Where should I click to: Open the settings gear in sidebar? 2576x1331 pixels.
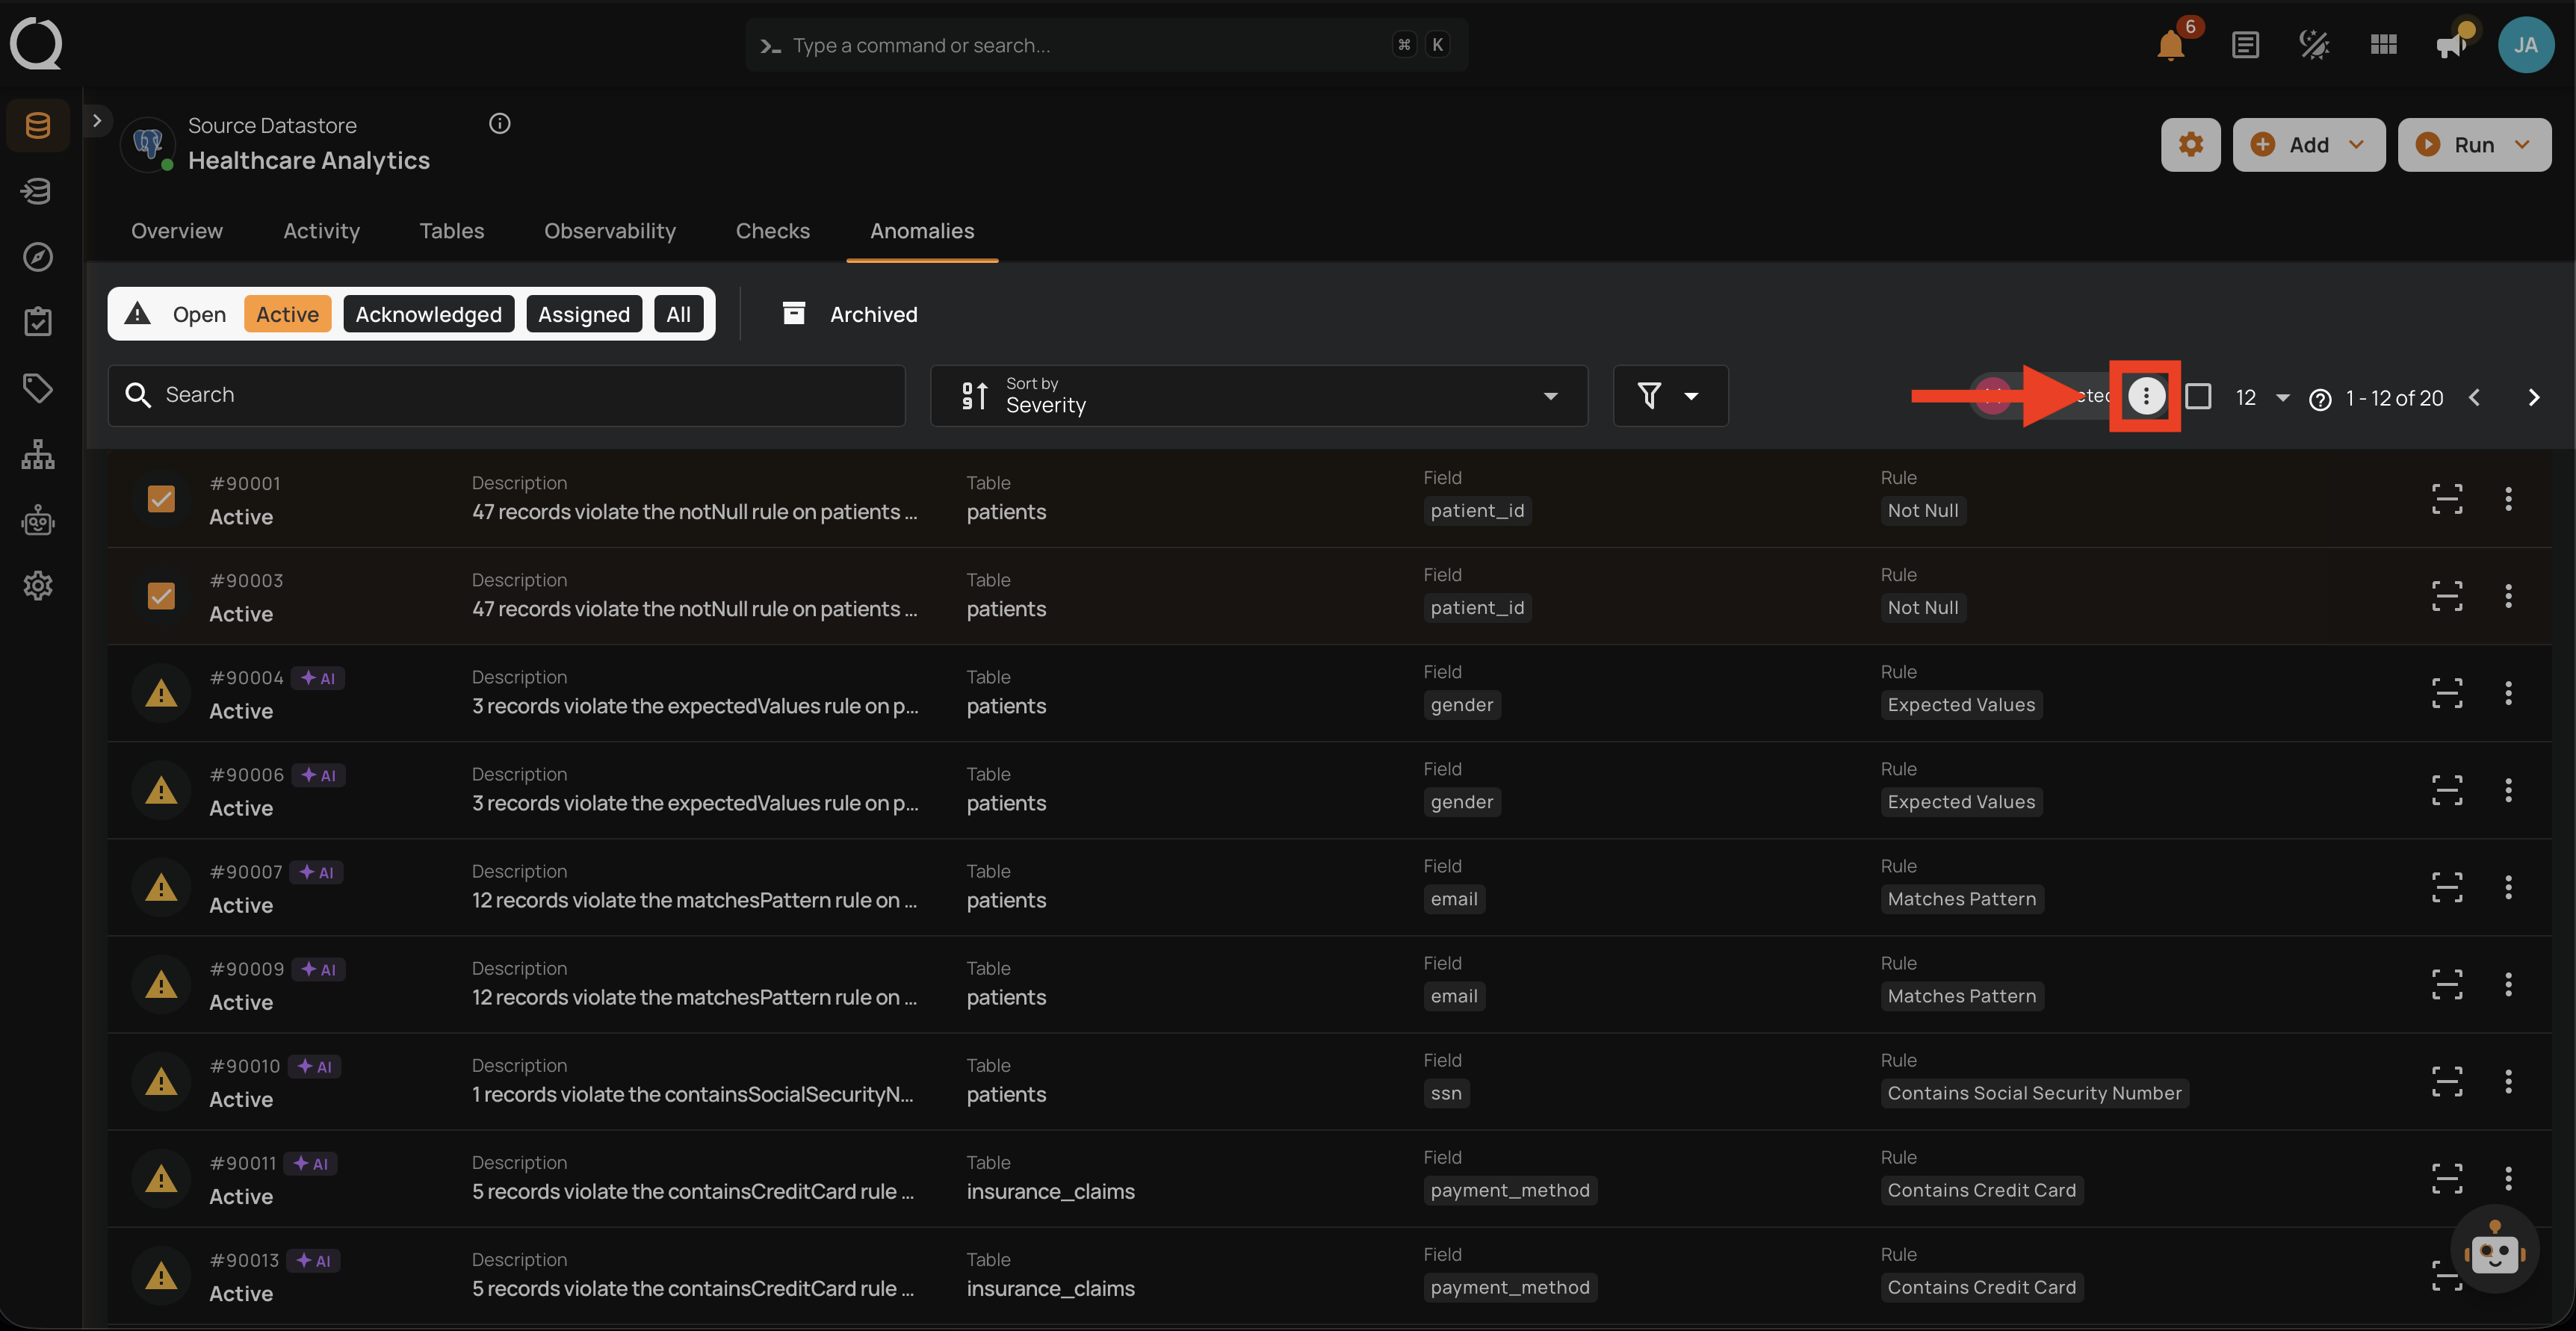[38, 586]
